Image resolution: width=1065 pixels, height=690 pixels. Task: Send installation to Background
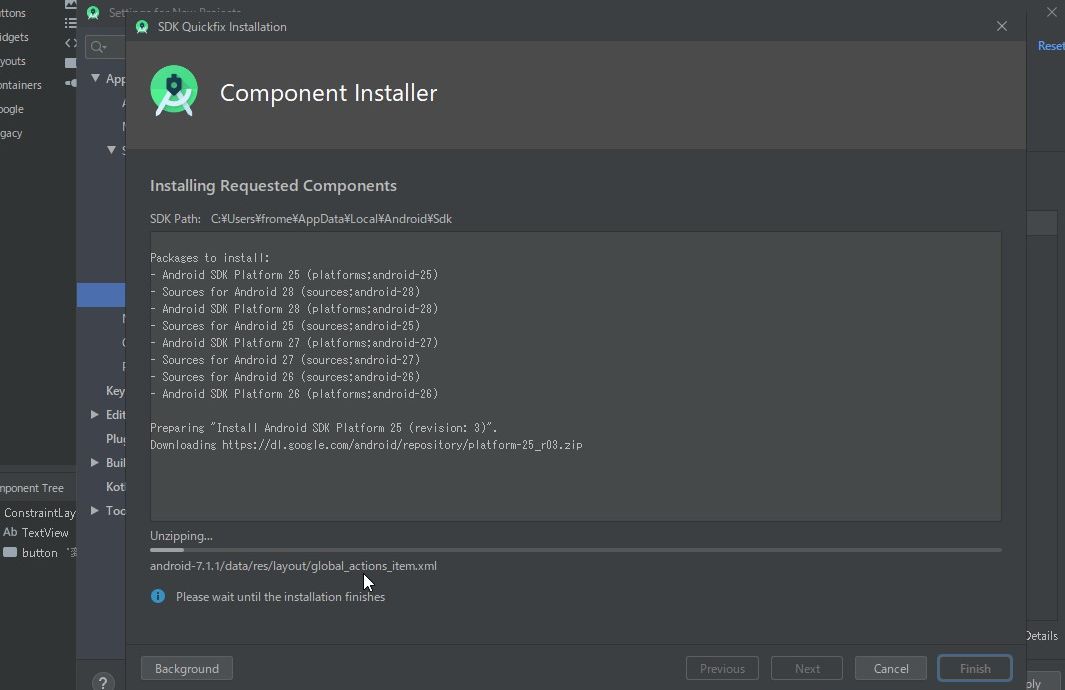[x=186, y=668]
